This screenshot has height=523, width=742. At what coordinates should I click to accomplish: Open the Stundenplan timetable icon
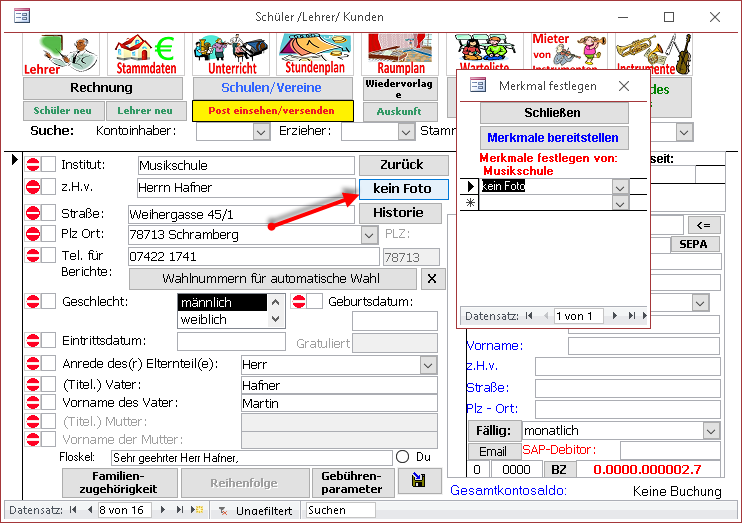315,54
